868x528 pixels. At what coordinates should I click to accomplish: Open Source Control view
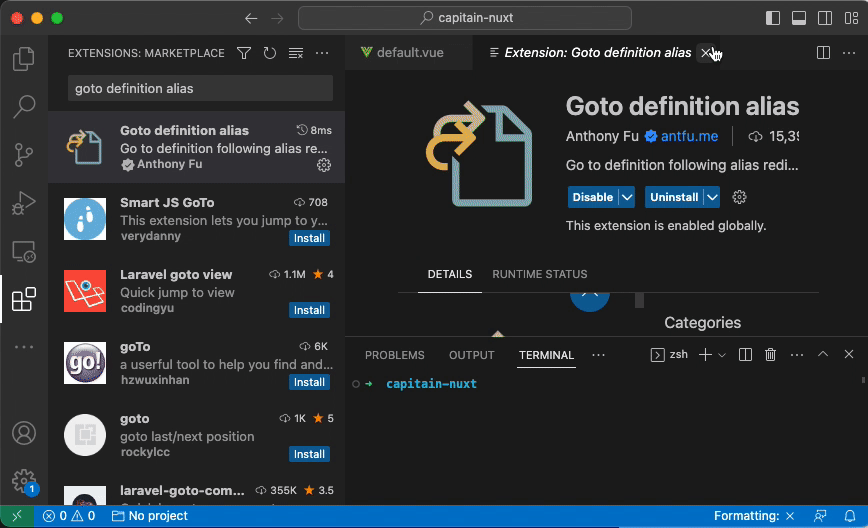pyautogui.click(x=24, y=154)
